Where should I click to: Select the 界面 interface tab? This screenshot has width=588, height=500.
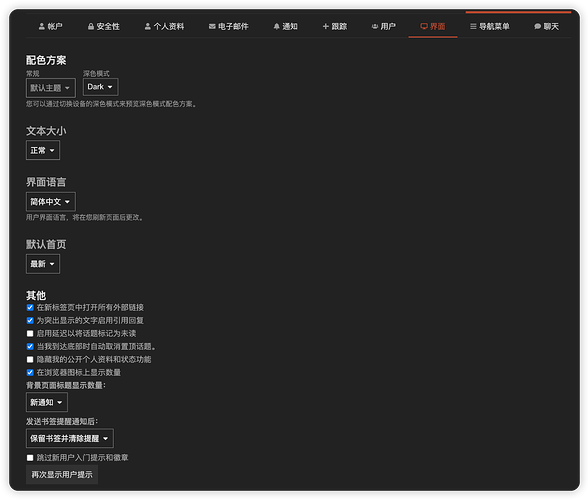[x=433, y=26]
